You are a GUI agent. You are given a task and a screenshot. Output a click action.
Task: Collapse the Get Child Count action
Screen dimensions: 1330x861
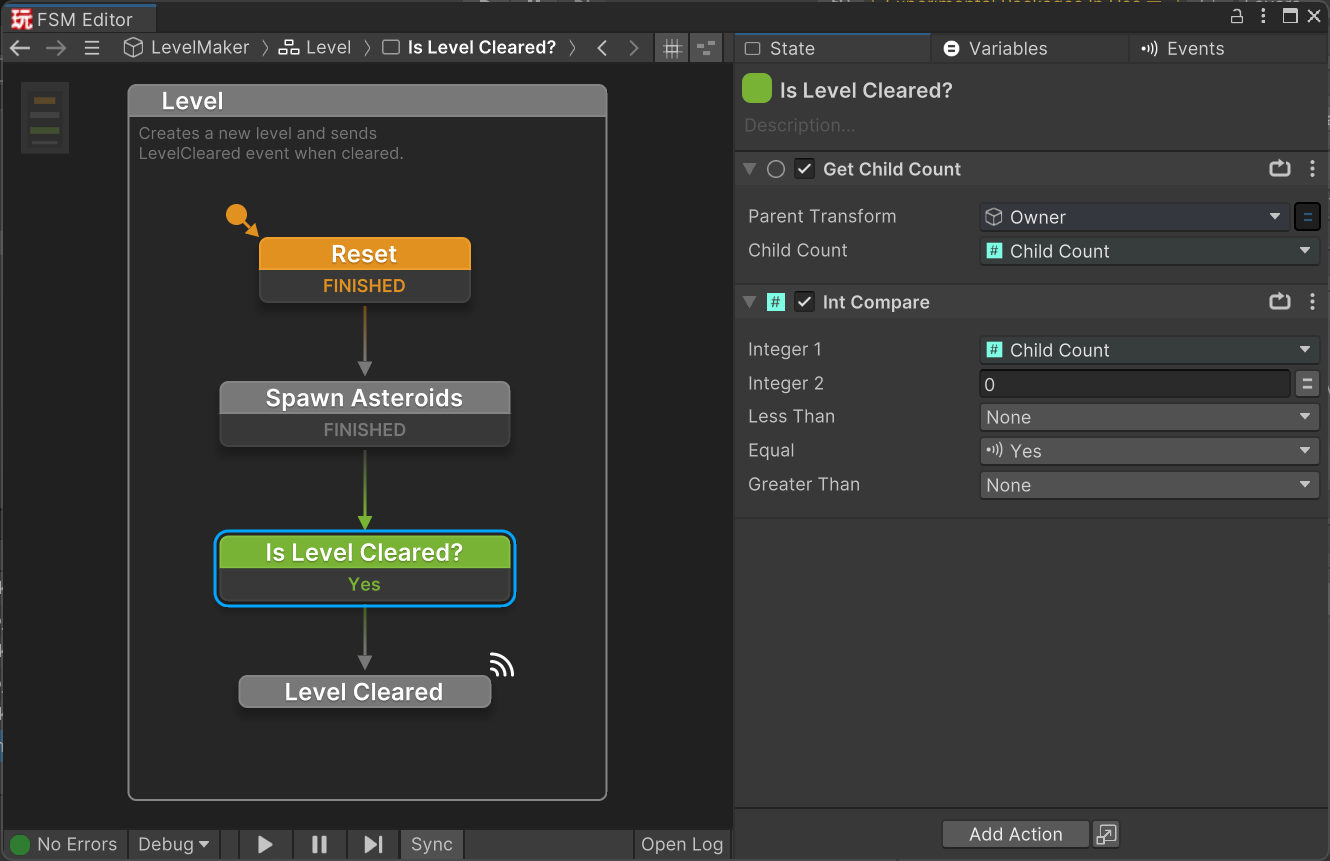(x=749, y=169)
